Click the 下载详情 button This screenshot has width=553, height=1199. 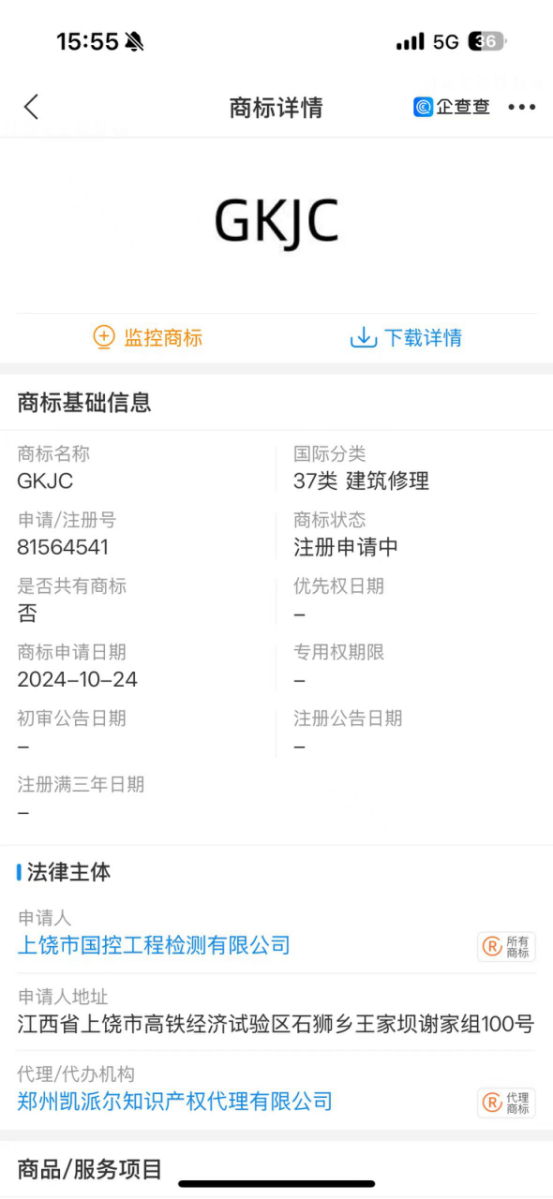[x=406, y=337]
